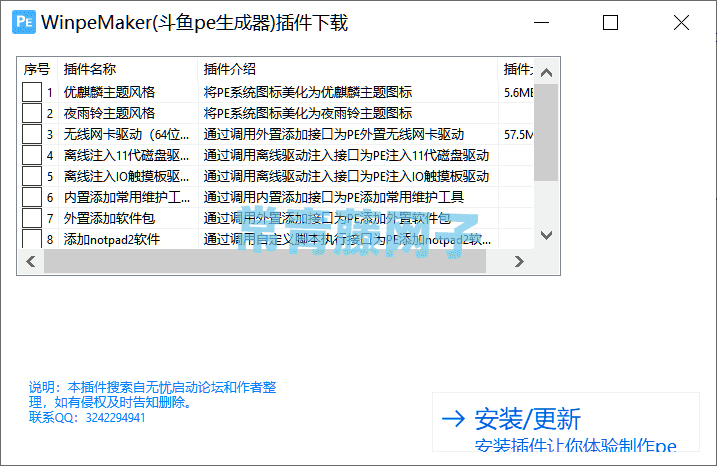Click the vertical scrollbar up arrow
The height and width of the screenshot is (466, 717).
(x=546, y=73)
